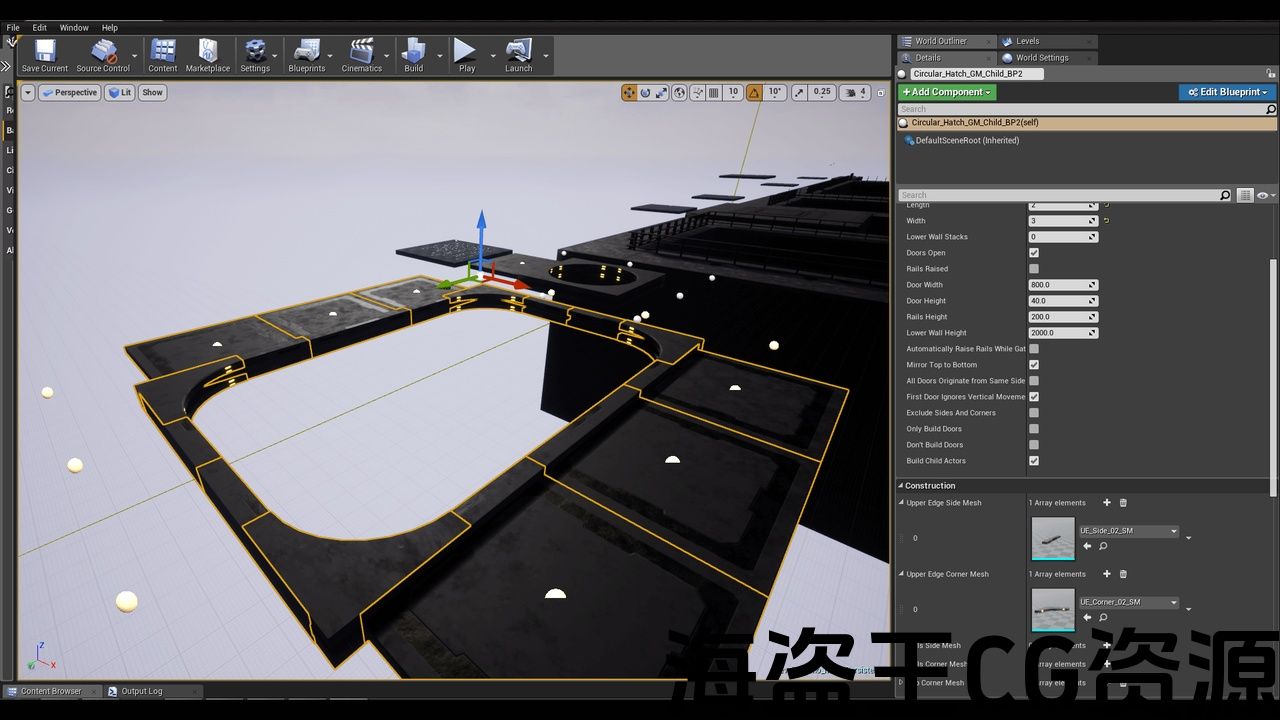The image size is (1280, 720).
Task: Click the Door Width value field
Action: [1060, 285]
